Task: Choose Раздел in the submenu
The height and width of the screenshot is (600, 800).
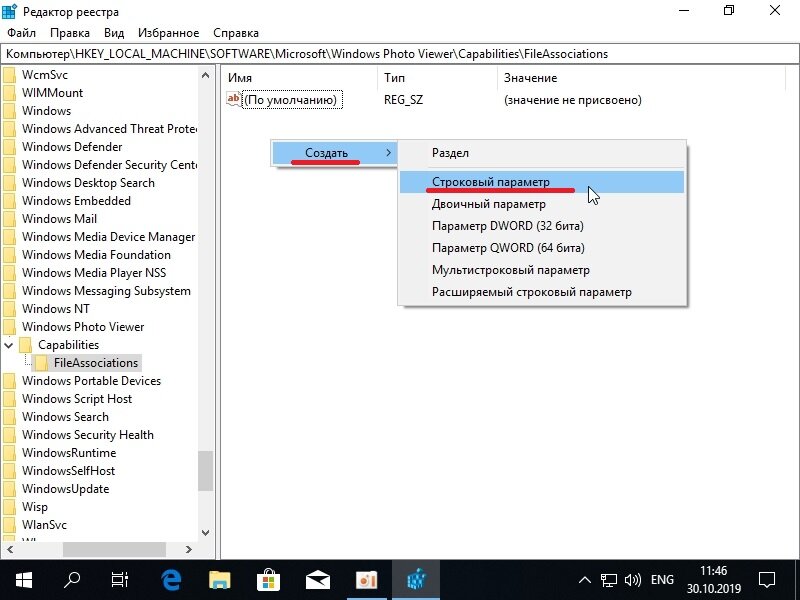Action: [x=542, y=153]
